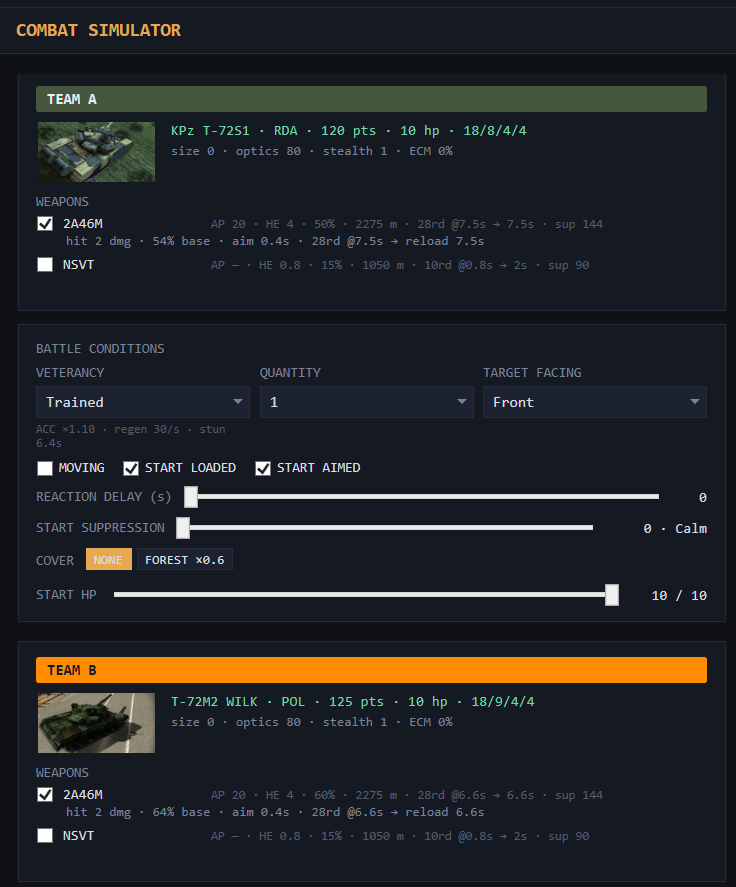Click the Reaction Delay value 0

click(x=703, y=497)
